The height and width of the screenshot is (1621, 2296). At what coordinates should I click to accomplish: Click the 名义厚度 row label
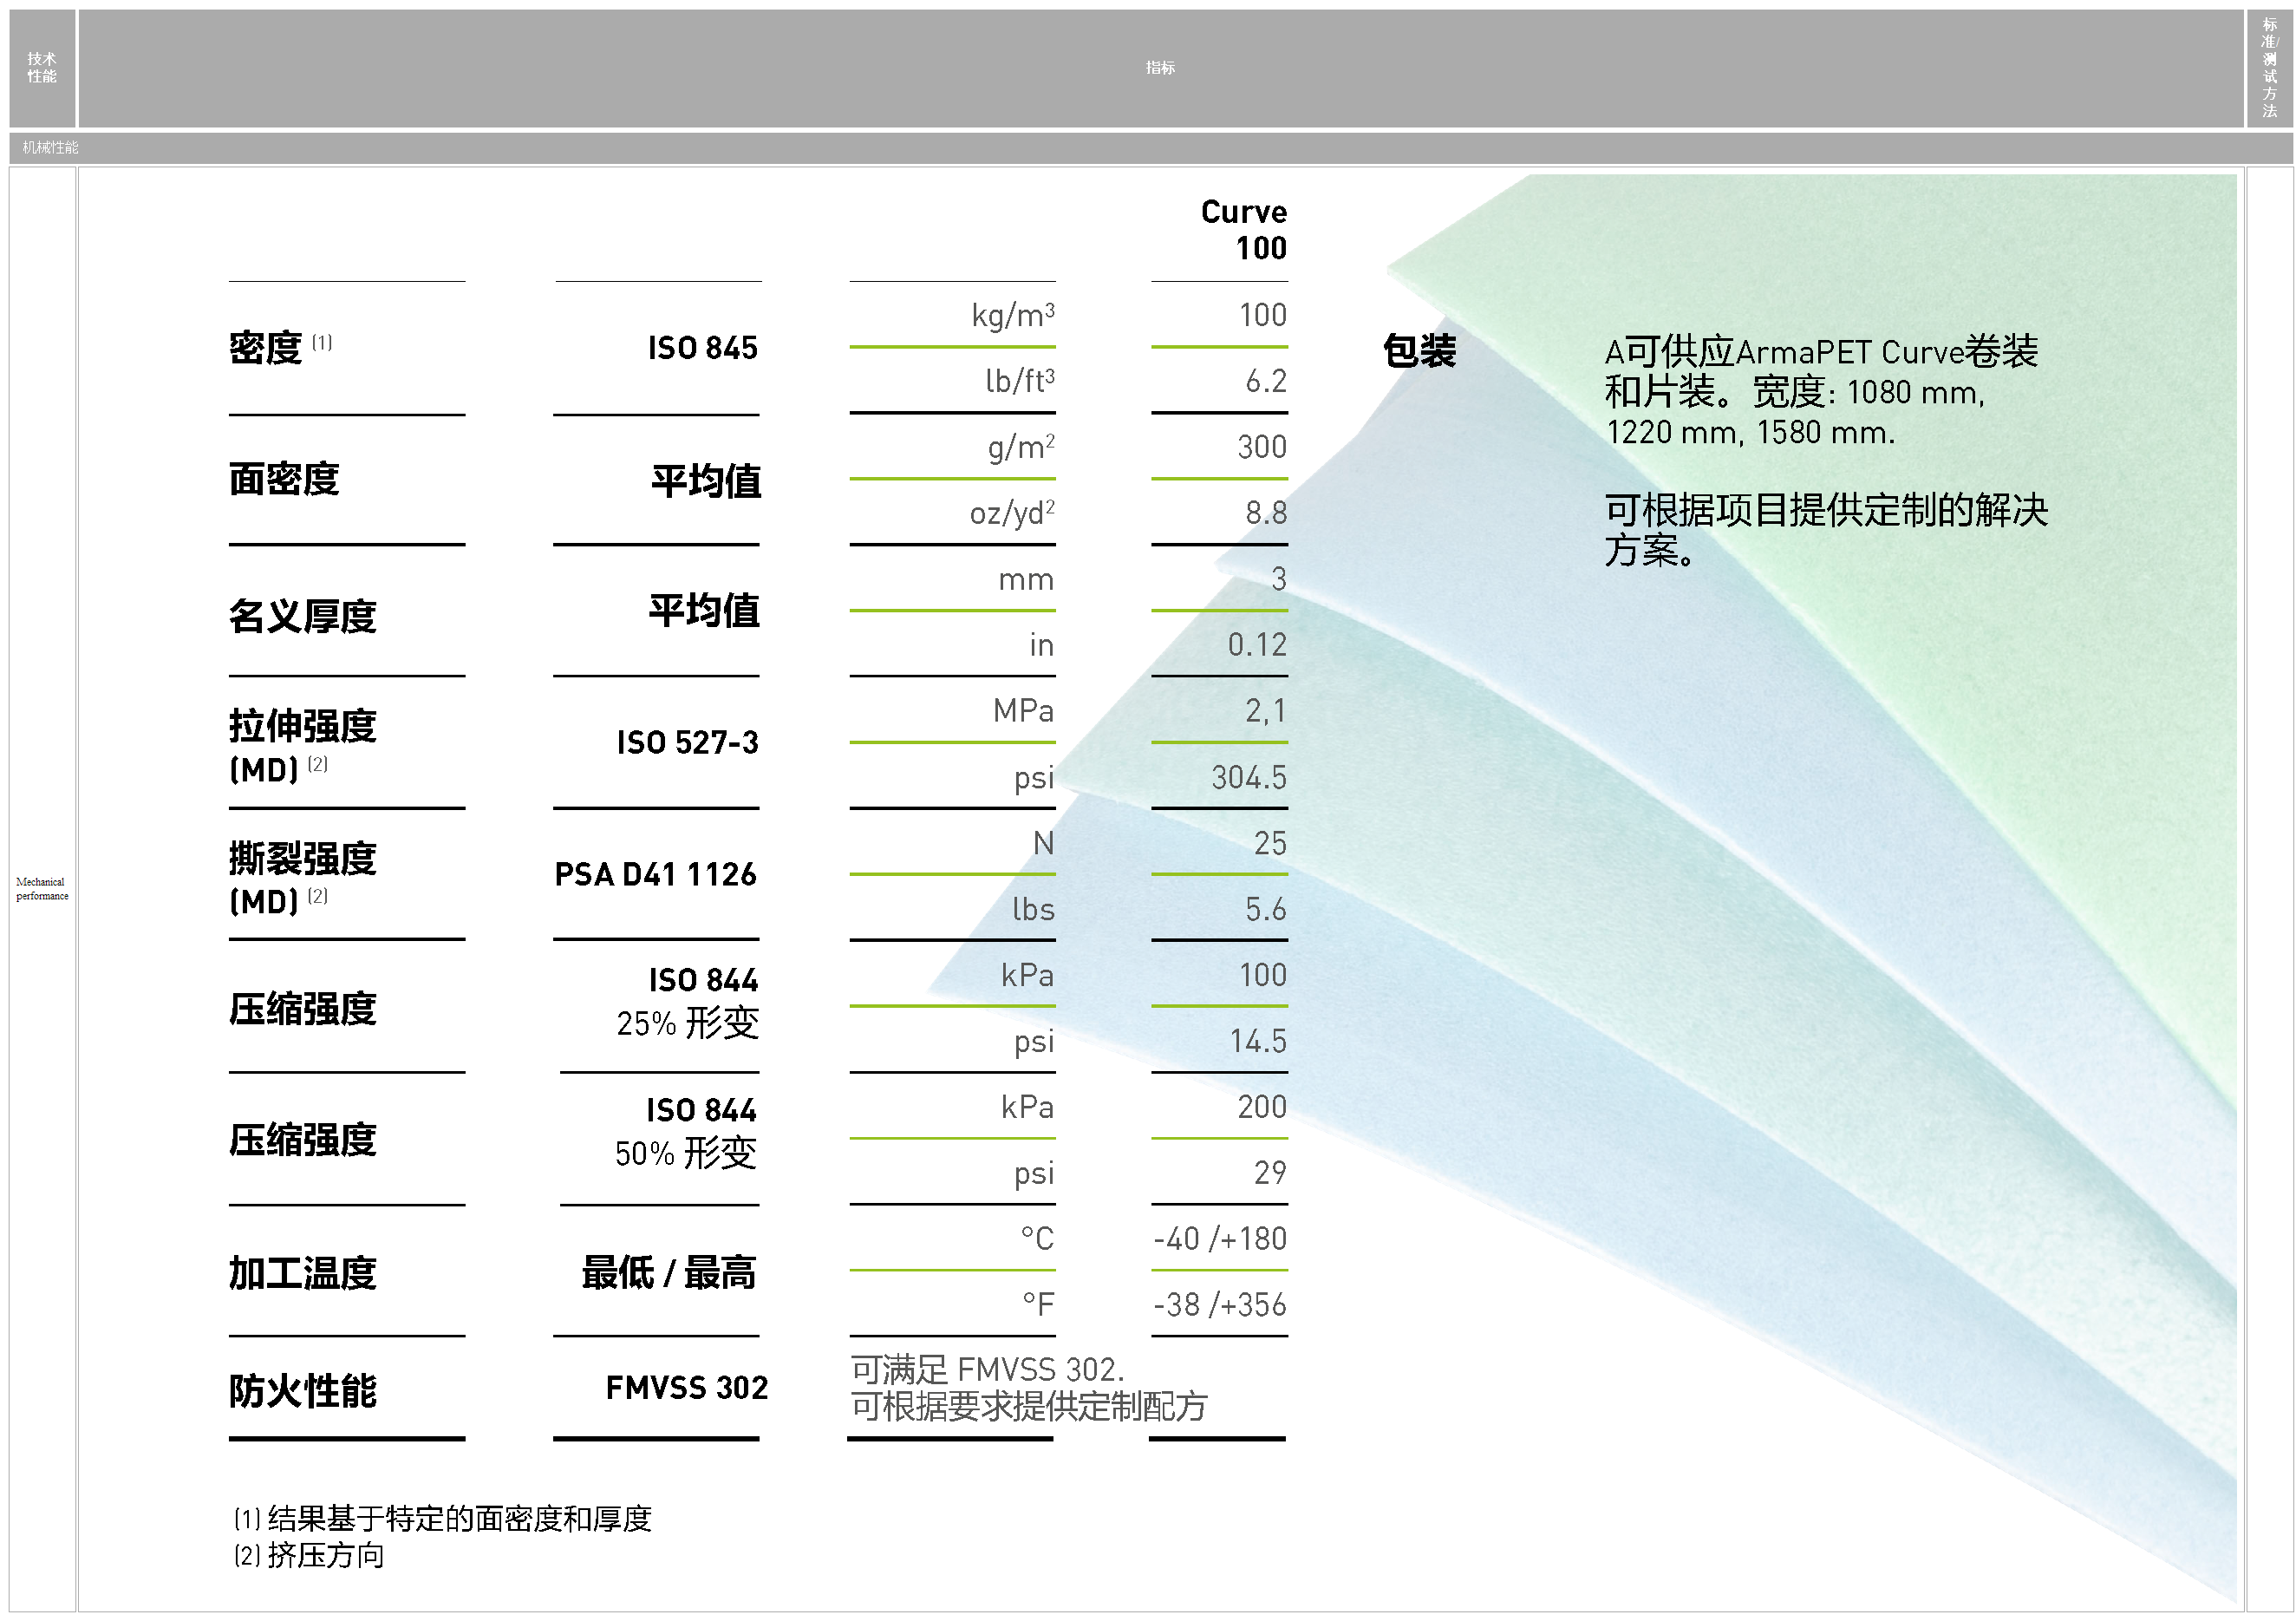click(302, 615)
